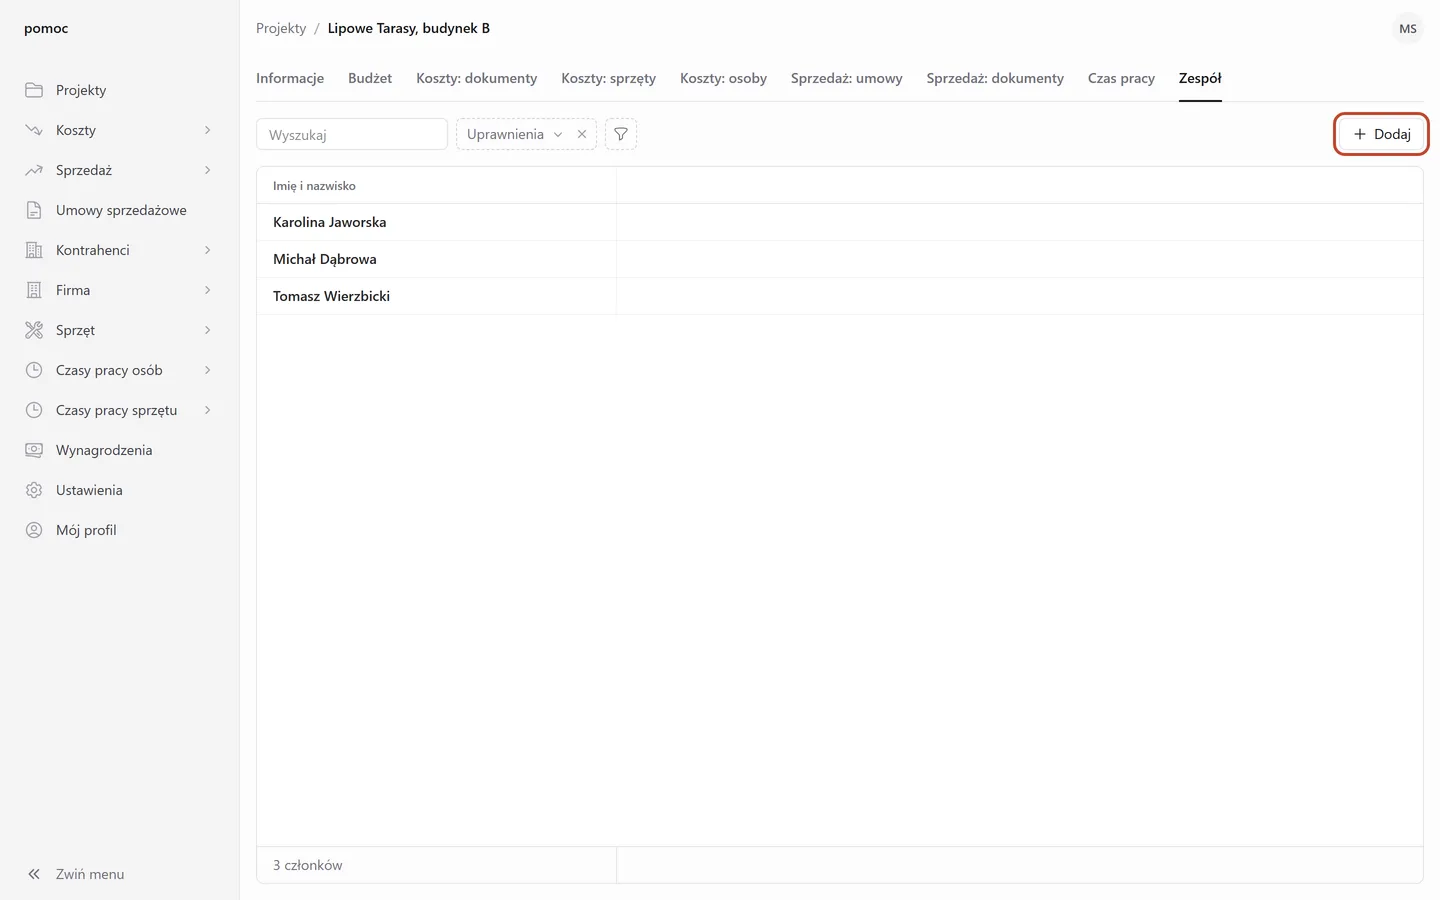Click the Dodaj button
This screenshot has width=1440, height=900.
pos(1381,134)
